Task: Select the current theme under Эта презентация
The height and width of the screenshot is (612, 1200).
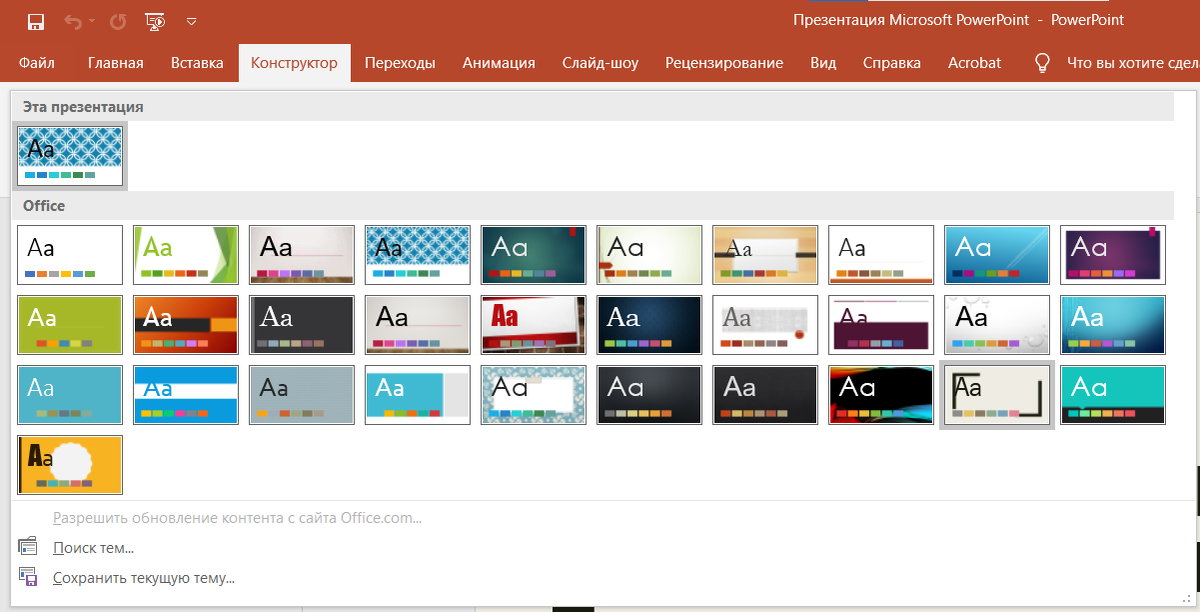Action: click(70, 155)
